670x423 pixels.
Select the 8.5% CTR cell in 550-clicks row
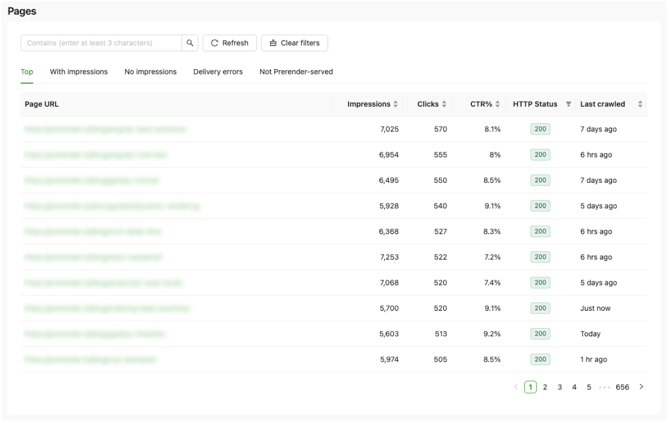click(x=492, y=180)
